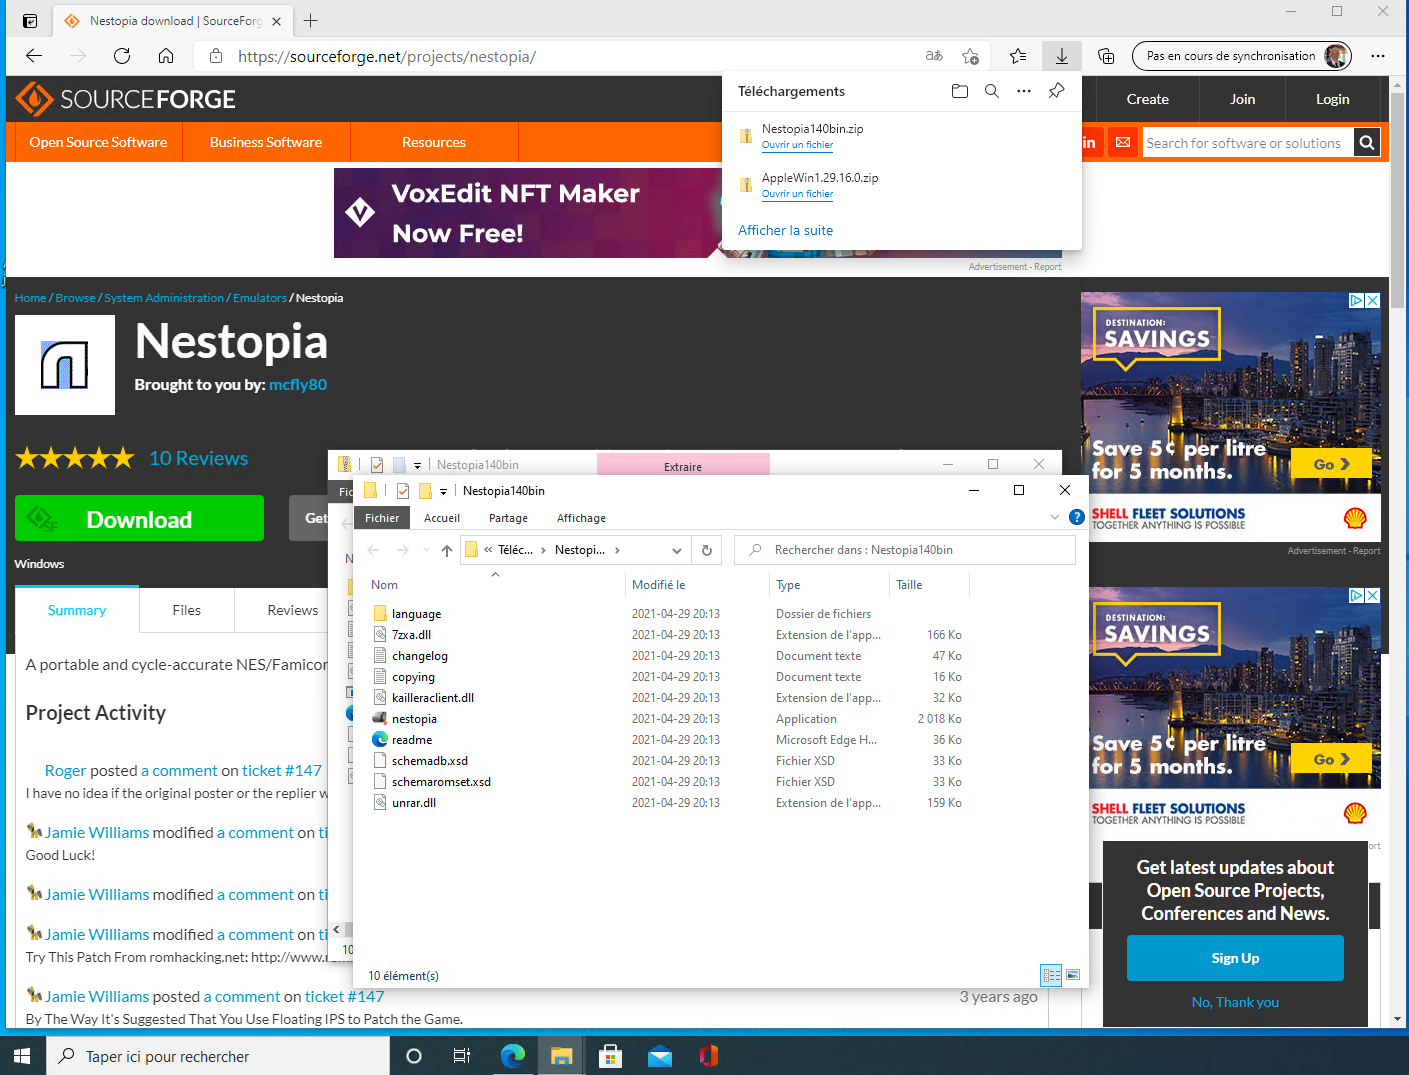The image size is (1409, 1075).
Task: Click Ouvrir un fichier under AppleWin1.29.16.0.zip
Action: [x=797, y=194]
